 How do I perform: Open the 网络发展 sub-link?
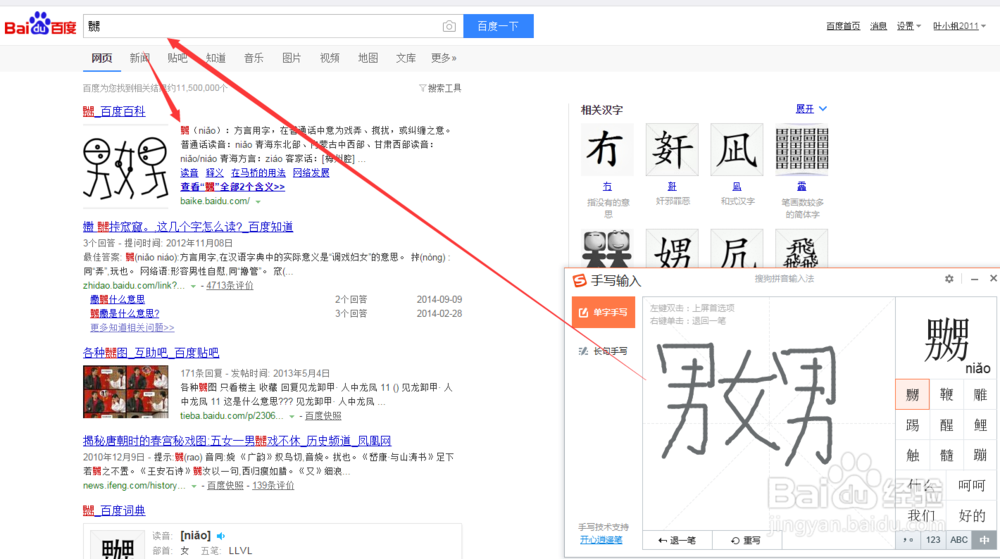[x=311, y=173]
